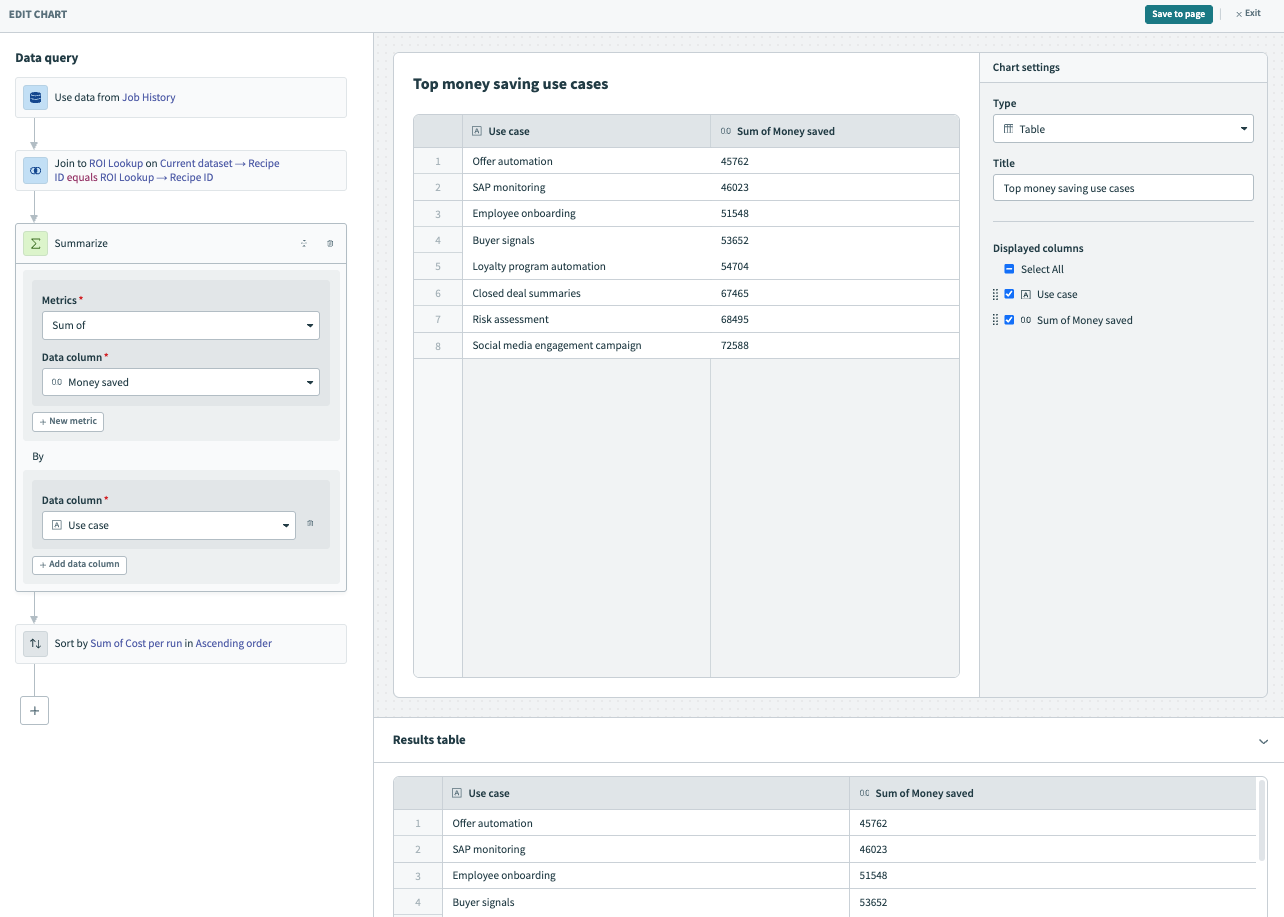1284x917 pixels.
Task: Click the New metric button
Action: 68,421
